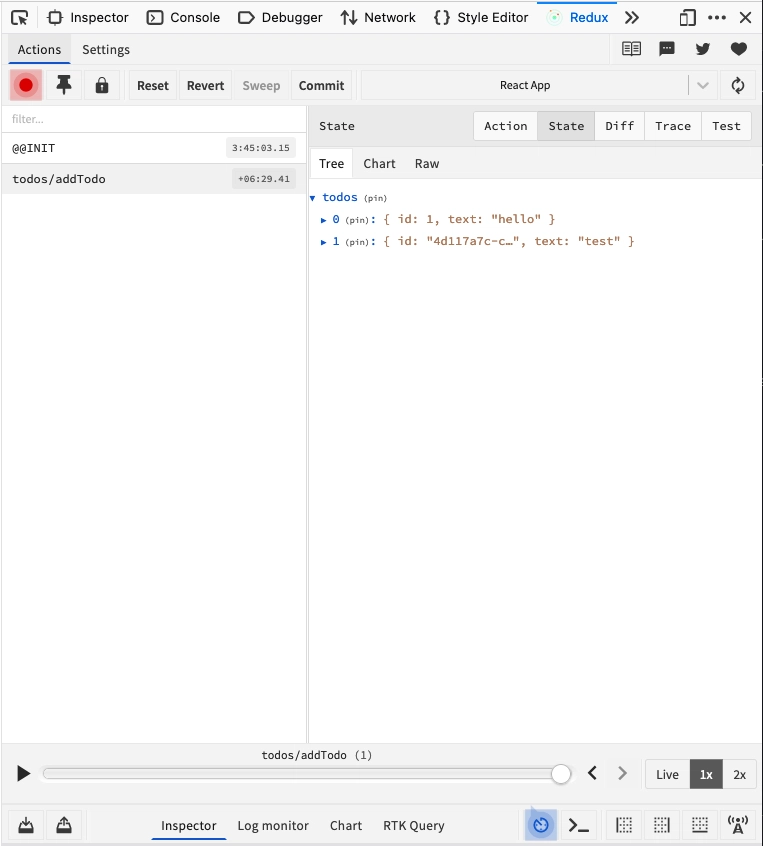Switch to the Console panel

183,17
